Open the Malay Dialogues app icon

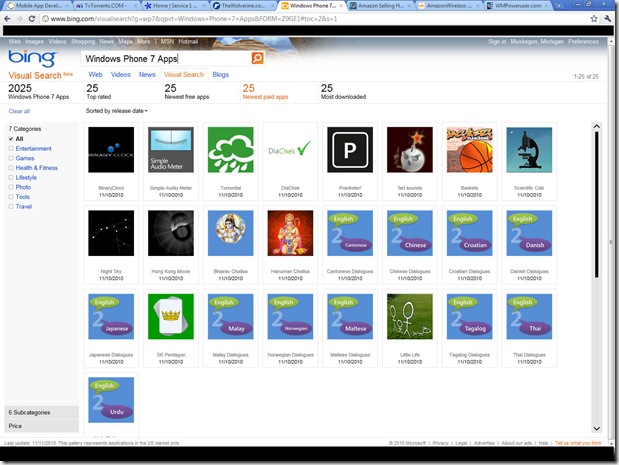[x=231, y=316]
